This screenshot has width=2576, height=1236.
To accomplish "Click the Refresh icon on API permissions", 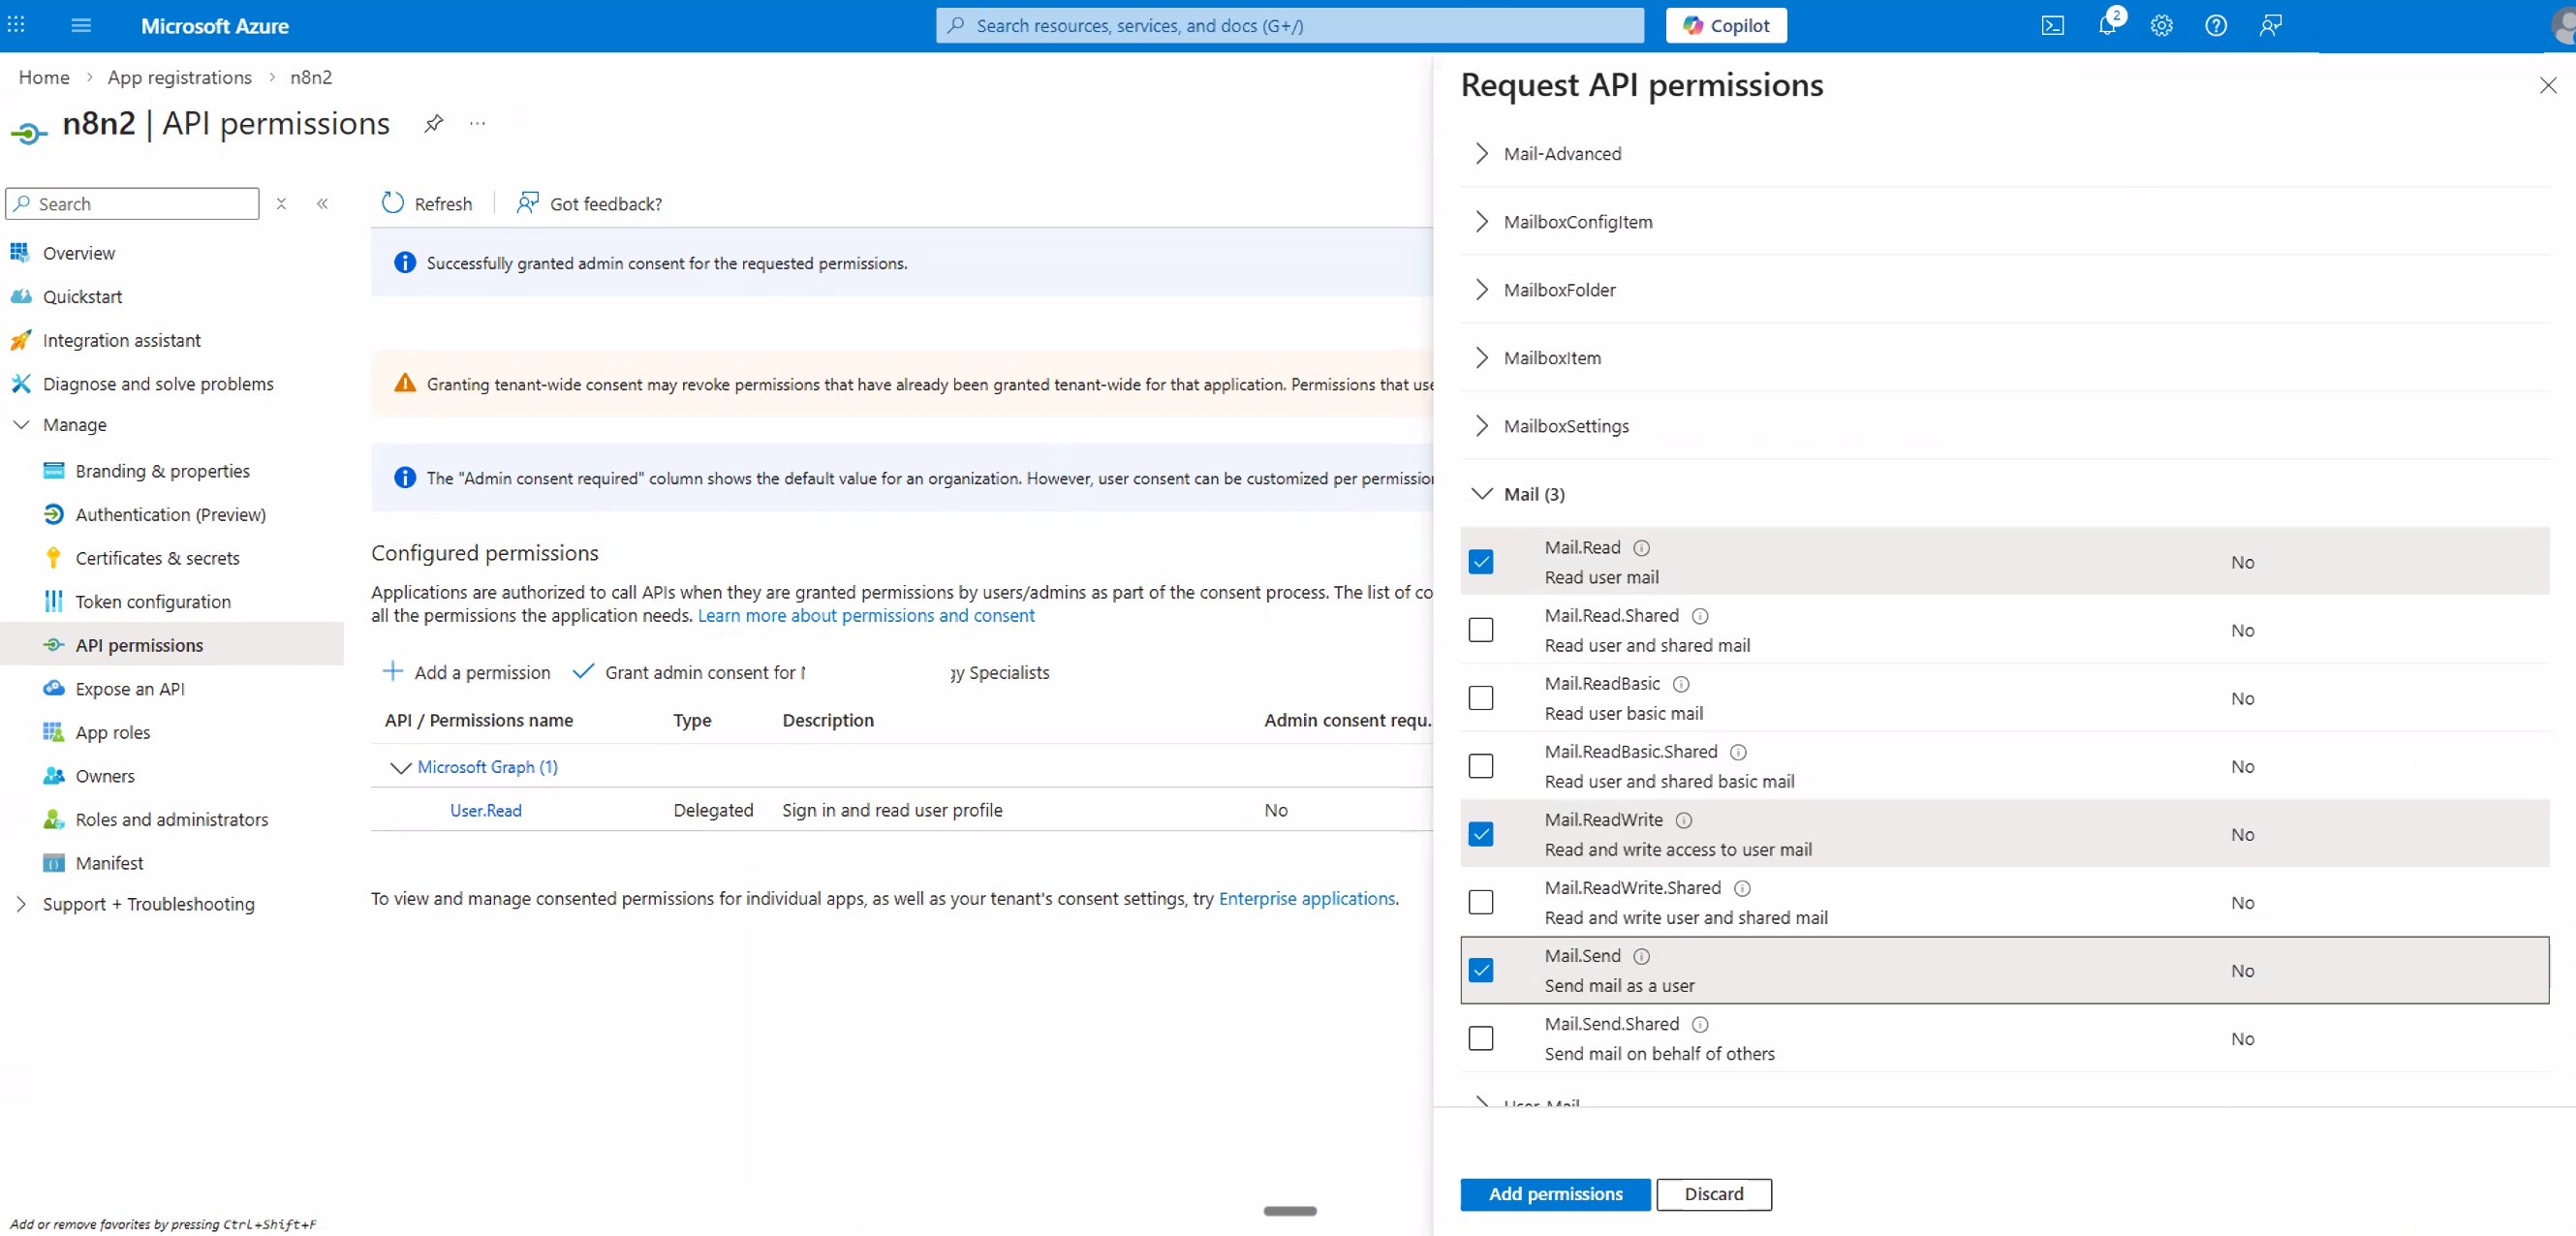I will click(392, 202).
